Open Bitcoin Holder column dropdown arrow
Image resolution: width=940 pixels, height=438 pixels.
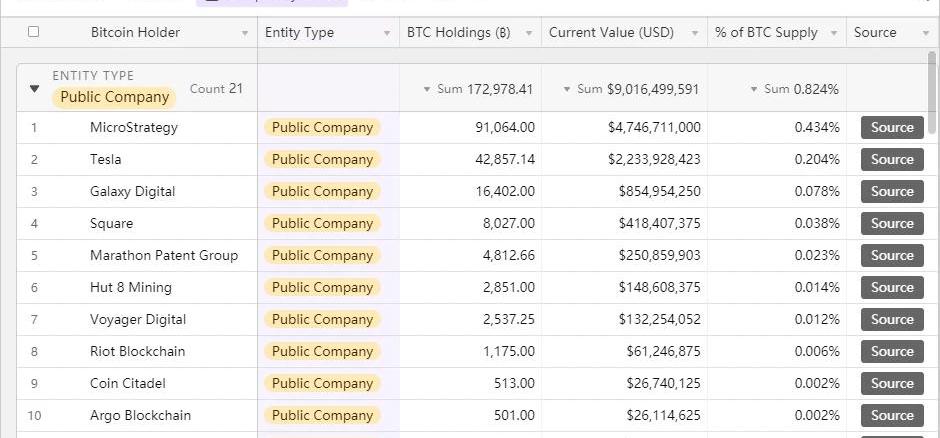(x=245, y=33)
